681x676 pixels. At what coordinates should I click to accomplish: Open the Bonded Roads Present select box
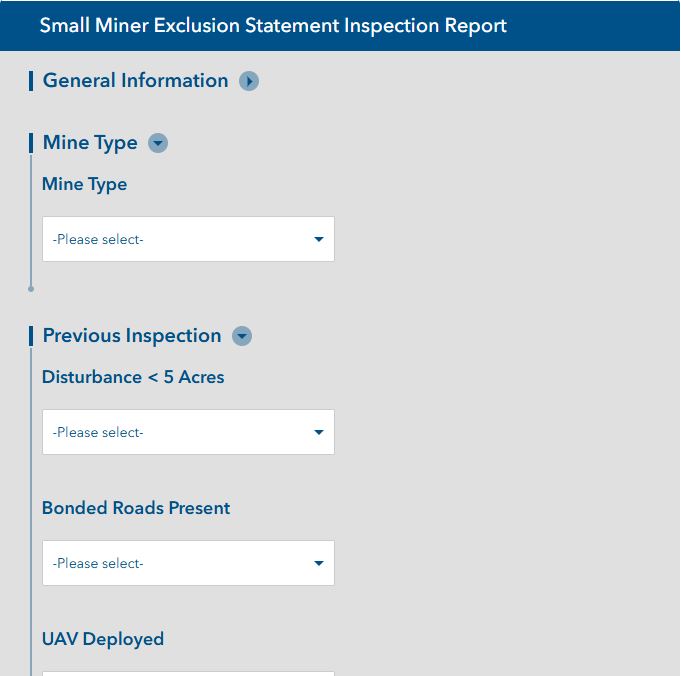[188, 563]
